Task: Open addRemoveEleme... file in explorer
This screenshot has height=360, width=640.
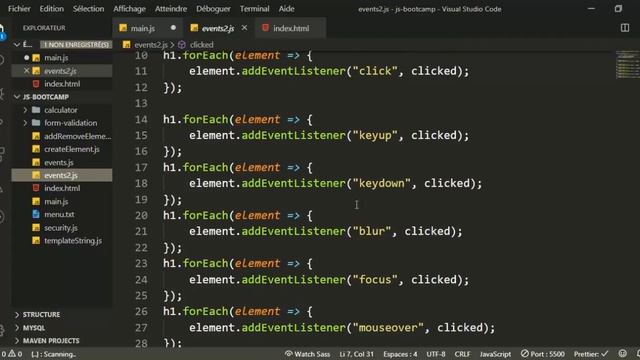Action: pos(77,136)
